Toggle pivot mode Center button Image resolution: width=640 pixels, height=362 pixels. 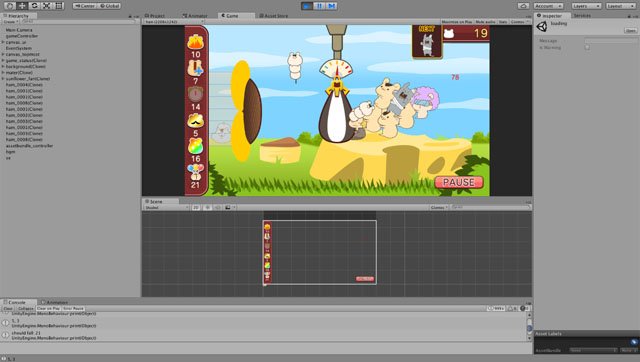click(85, 6)
